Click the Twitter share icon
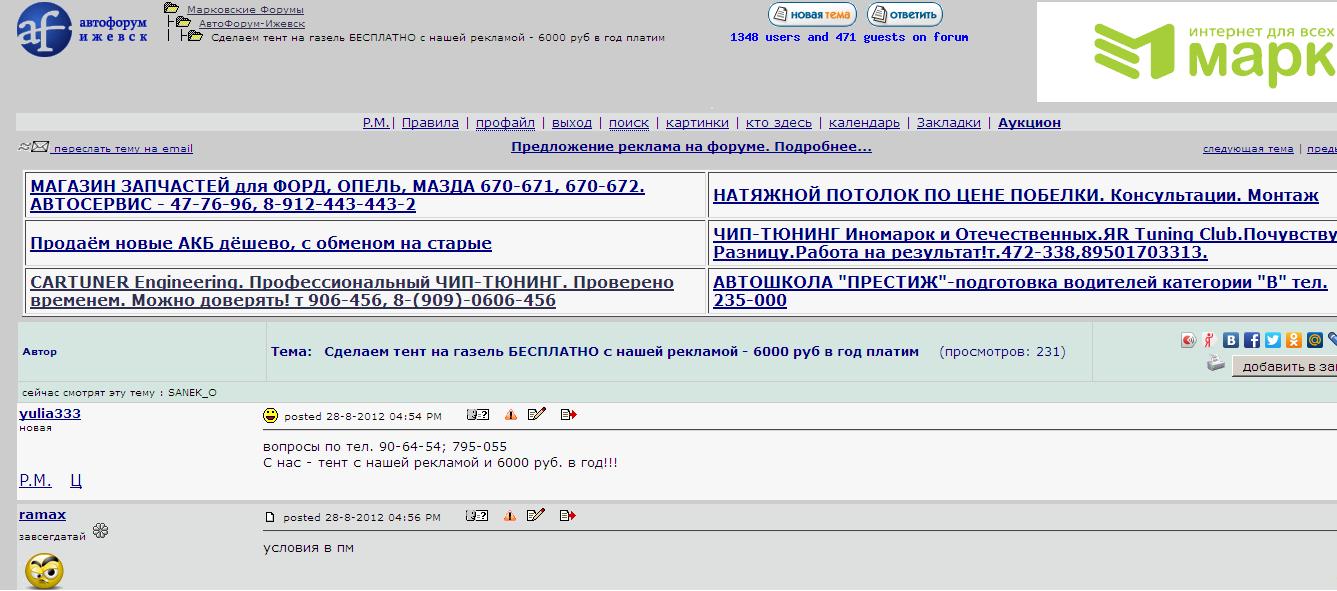This screenshot has height=591, width=1337. (x=1272, y=340)
